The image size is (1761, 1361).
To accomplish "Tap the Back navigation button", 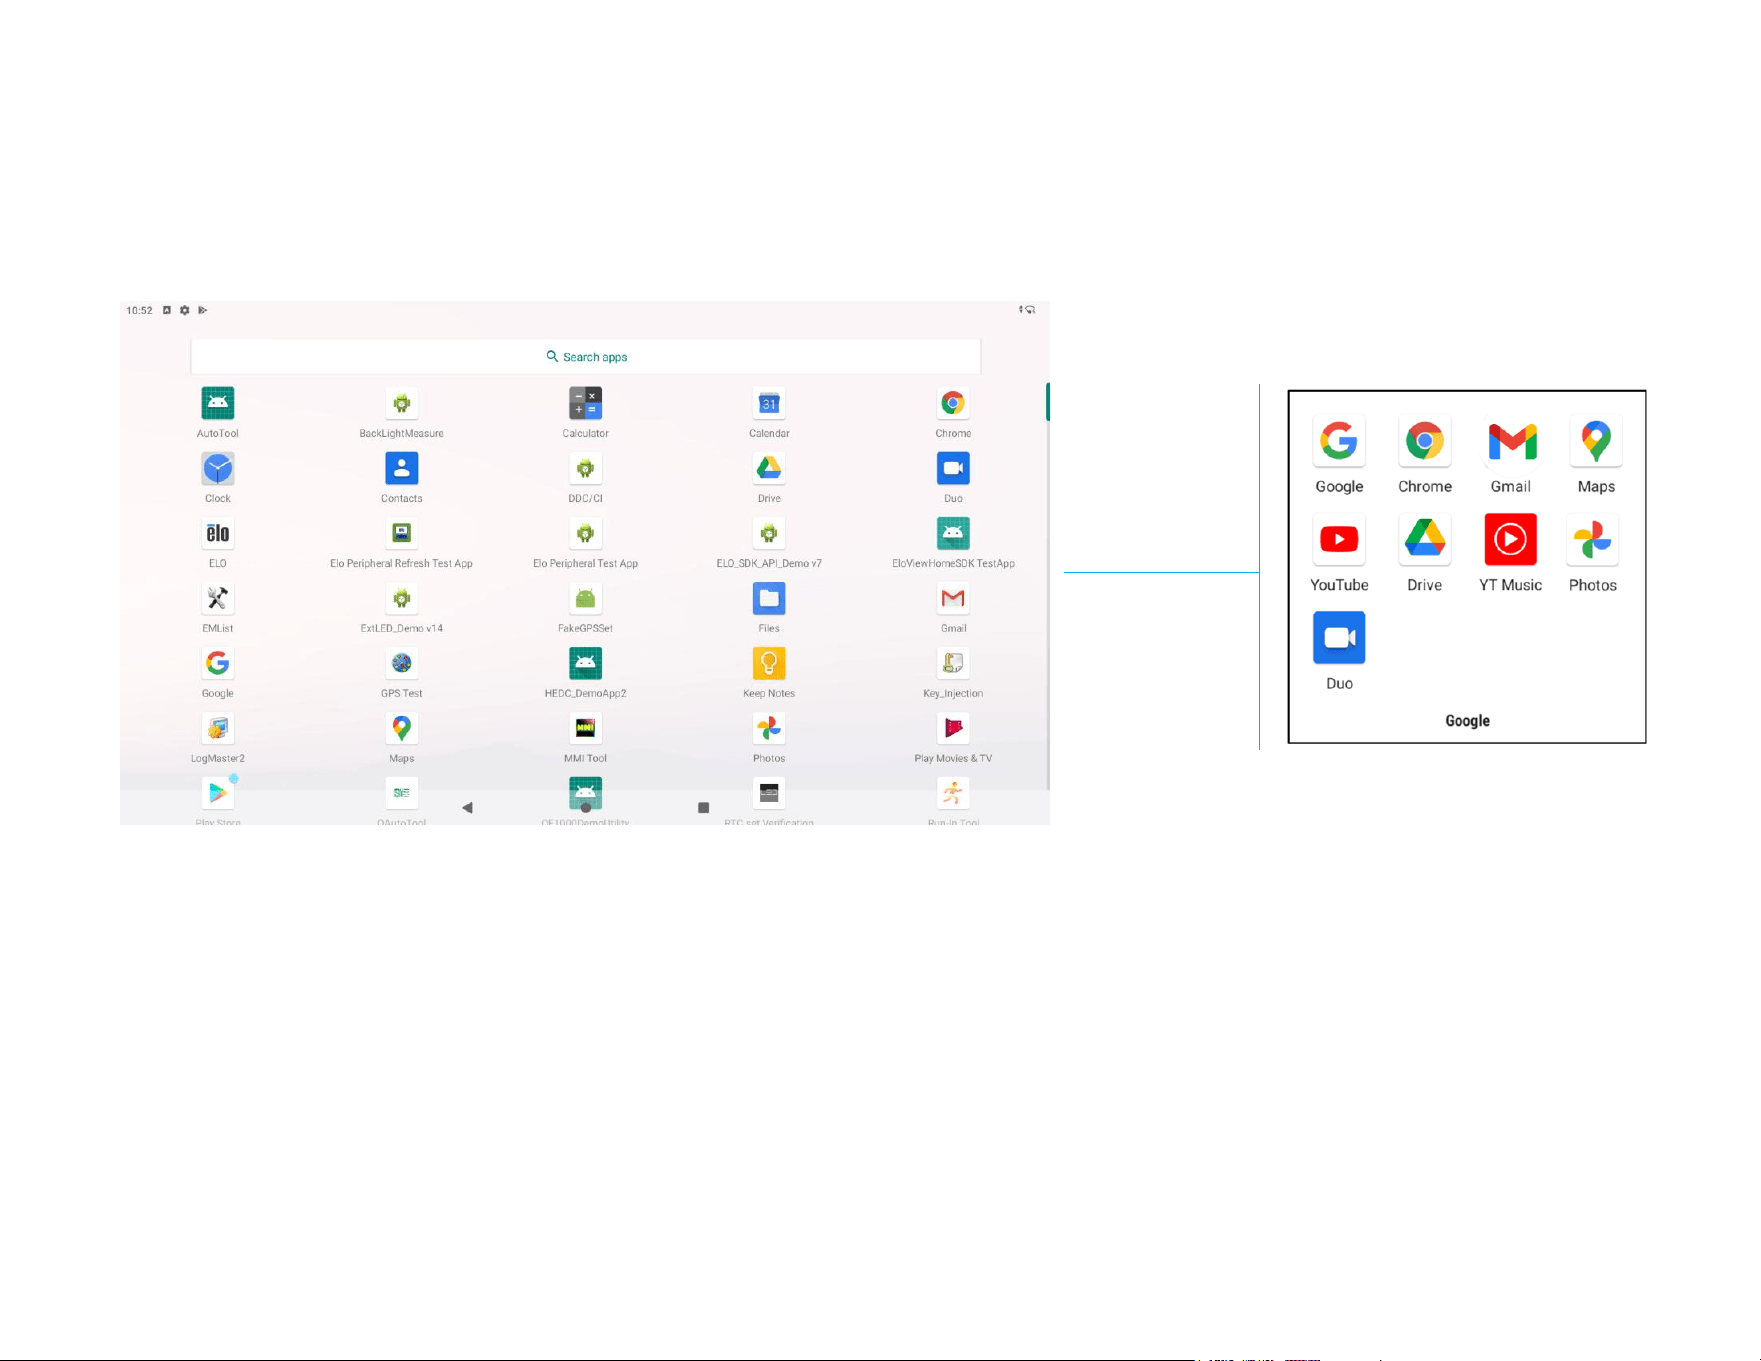I will point(467,807).
